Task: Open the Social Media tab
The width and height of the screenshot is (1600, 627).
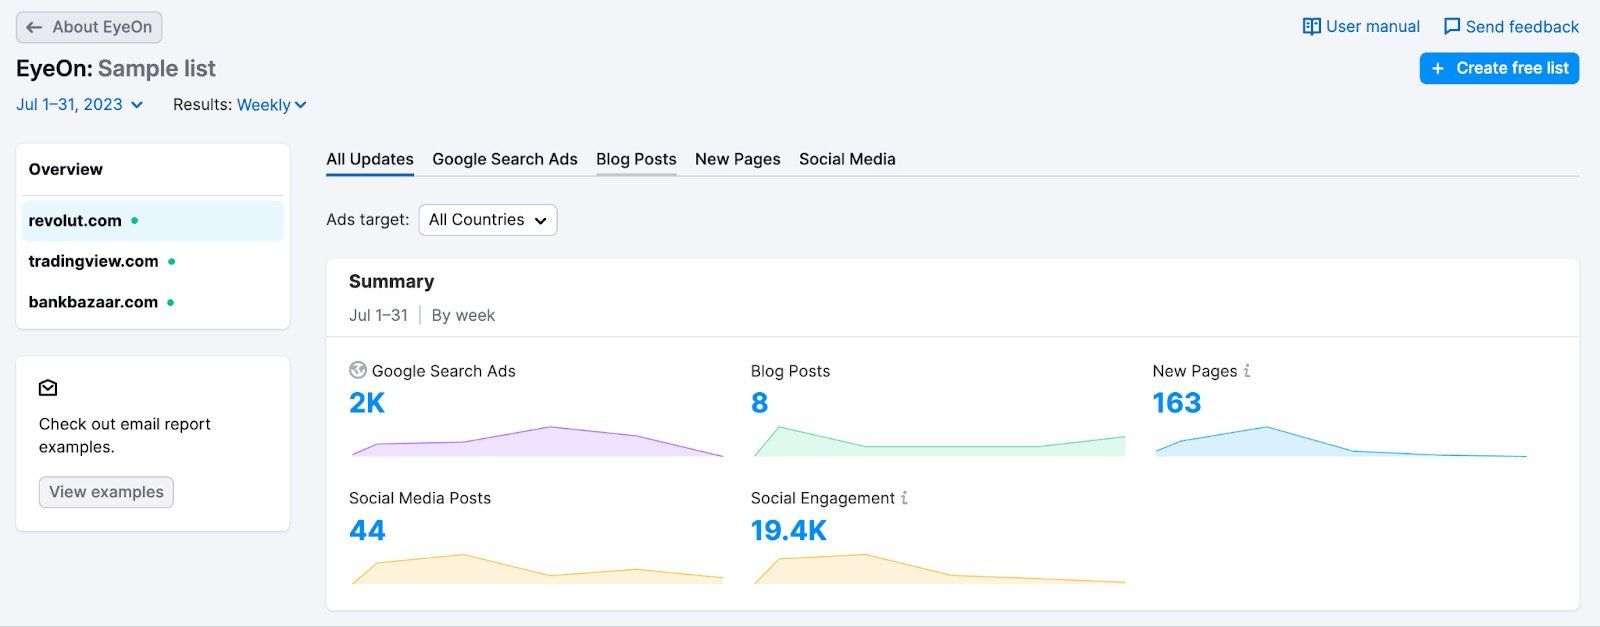Action: (x=847, y=159)
